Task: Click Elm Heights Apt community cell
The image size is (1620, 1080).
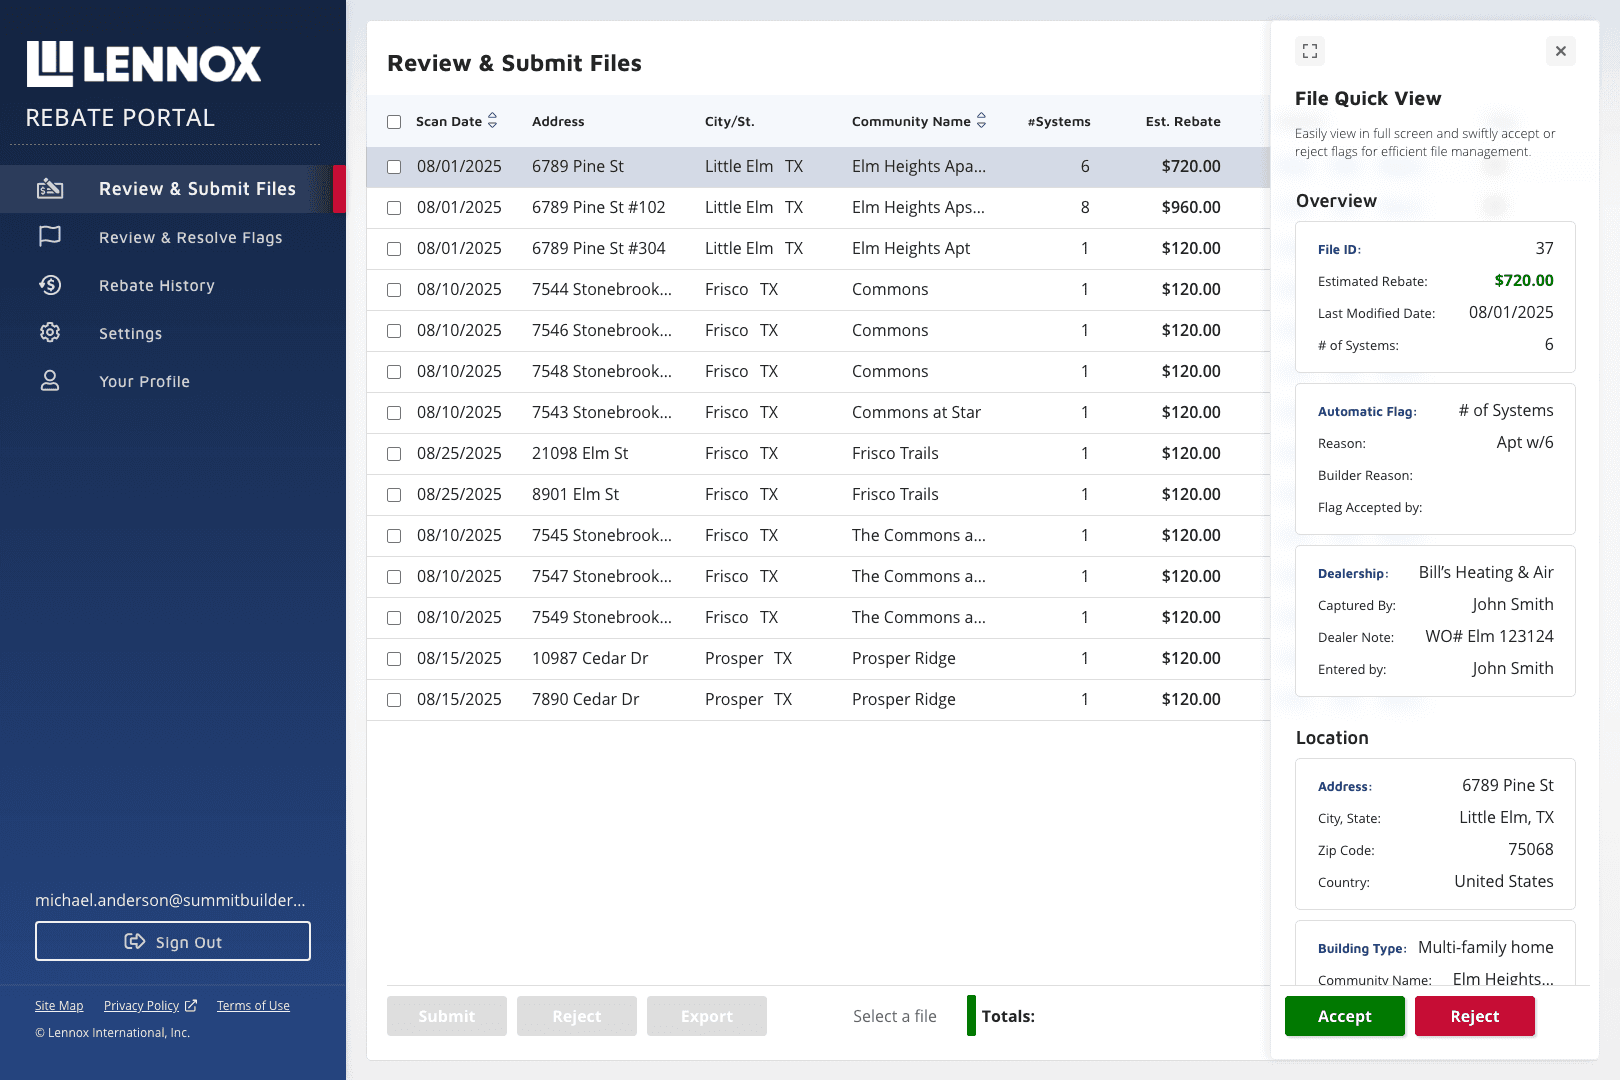Action: [x=911, y=248]
